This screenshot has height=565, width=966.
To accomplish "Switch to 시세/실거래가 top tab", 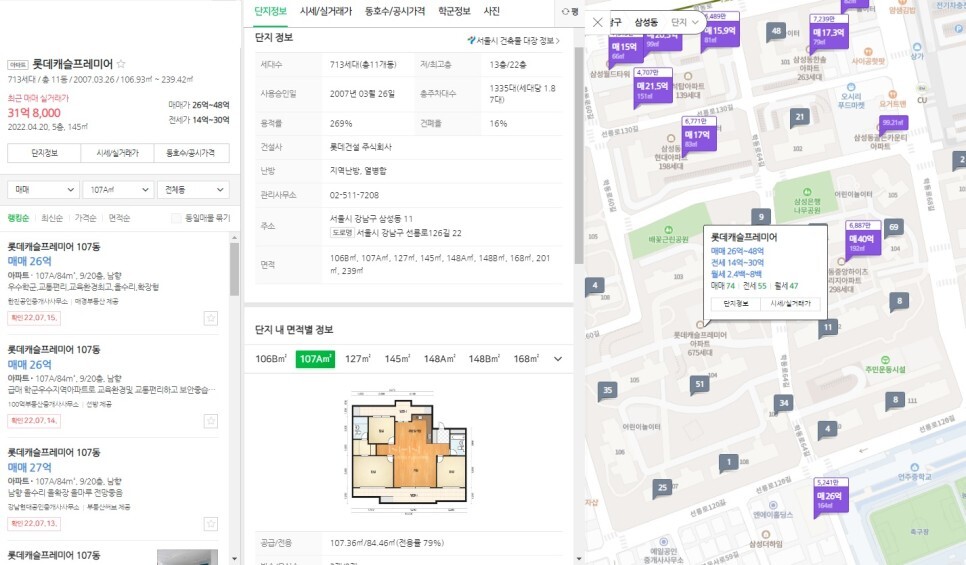I will [x=326, y=11].
